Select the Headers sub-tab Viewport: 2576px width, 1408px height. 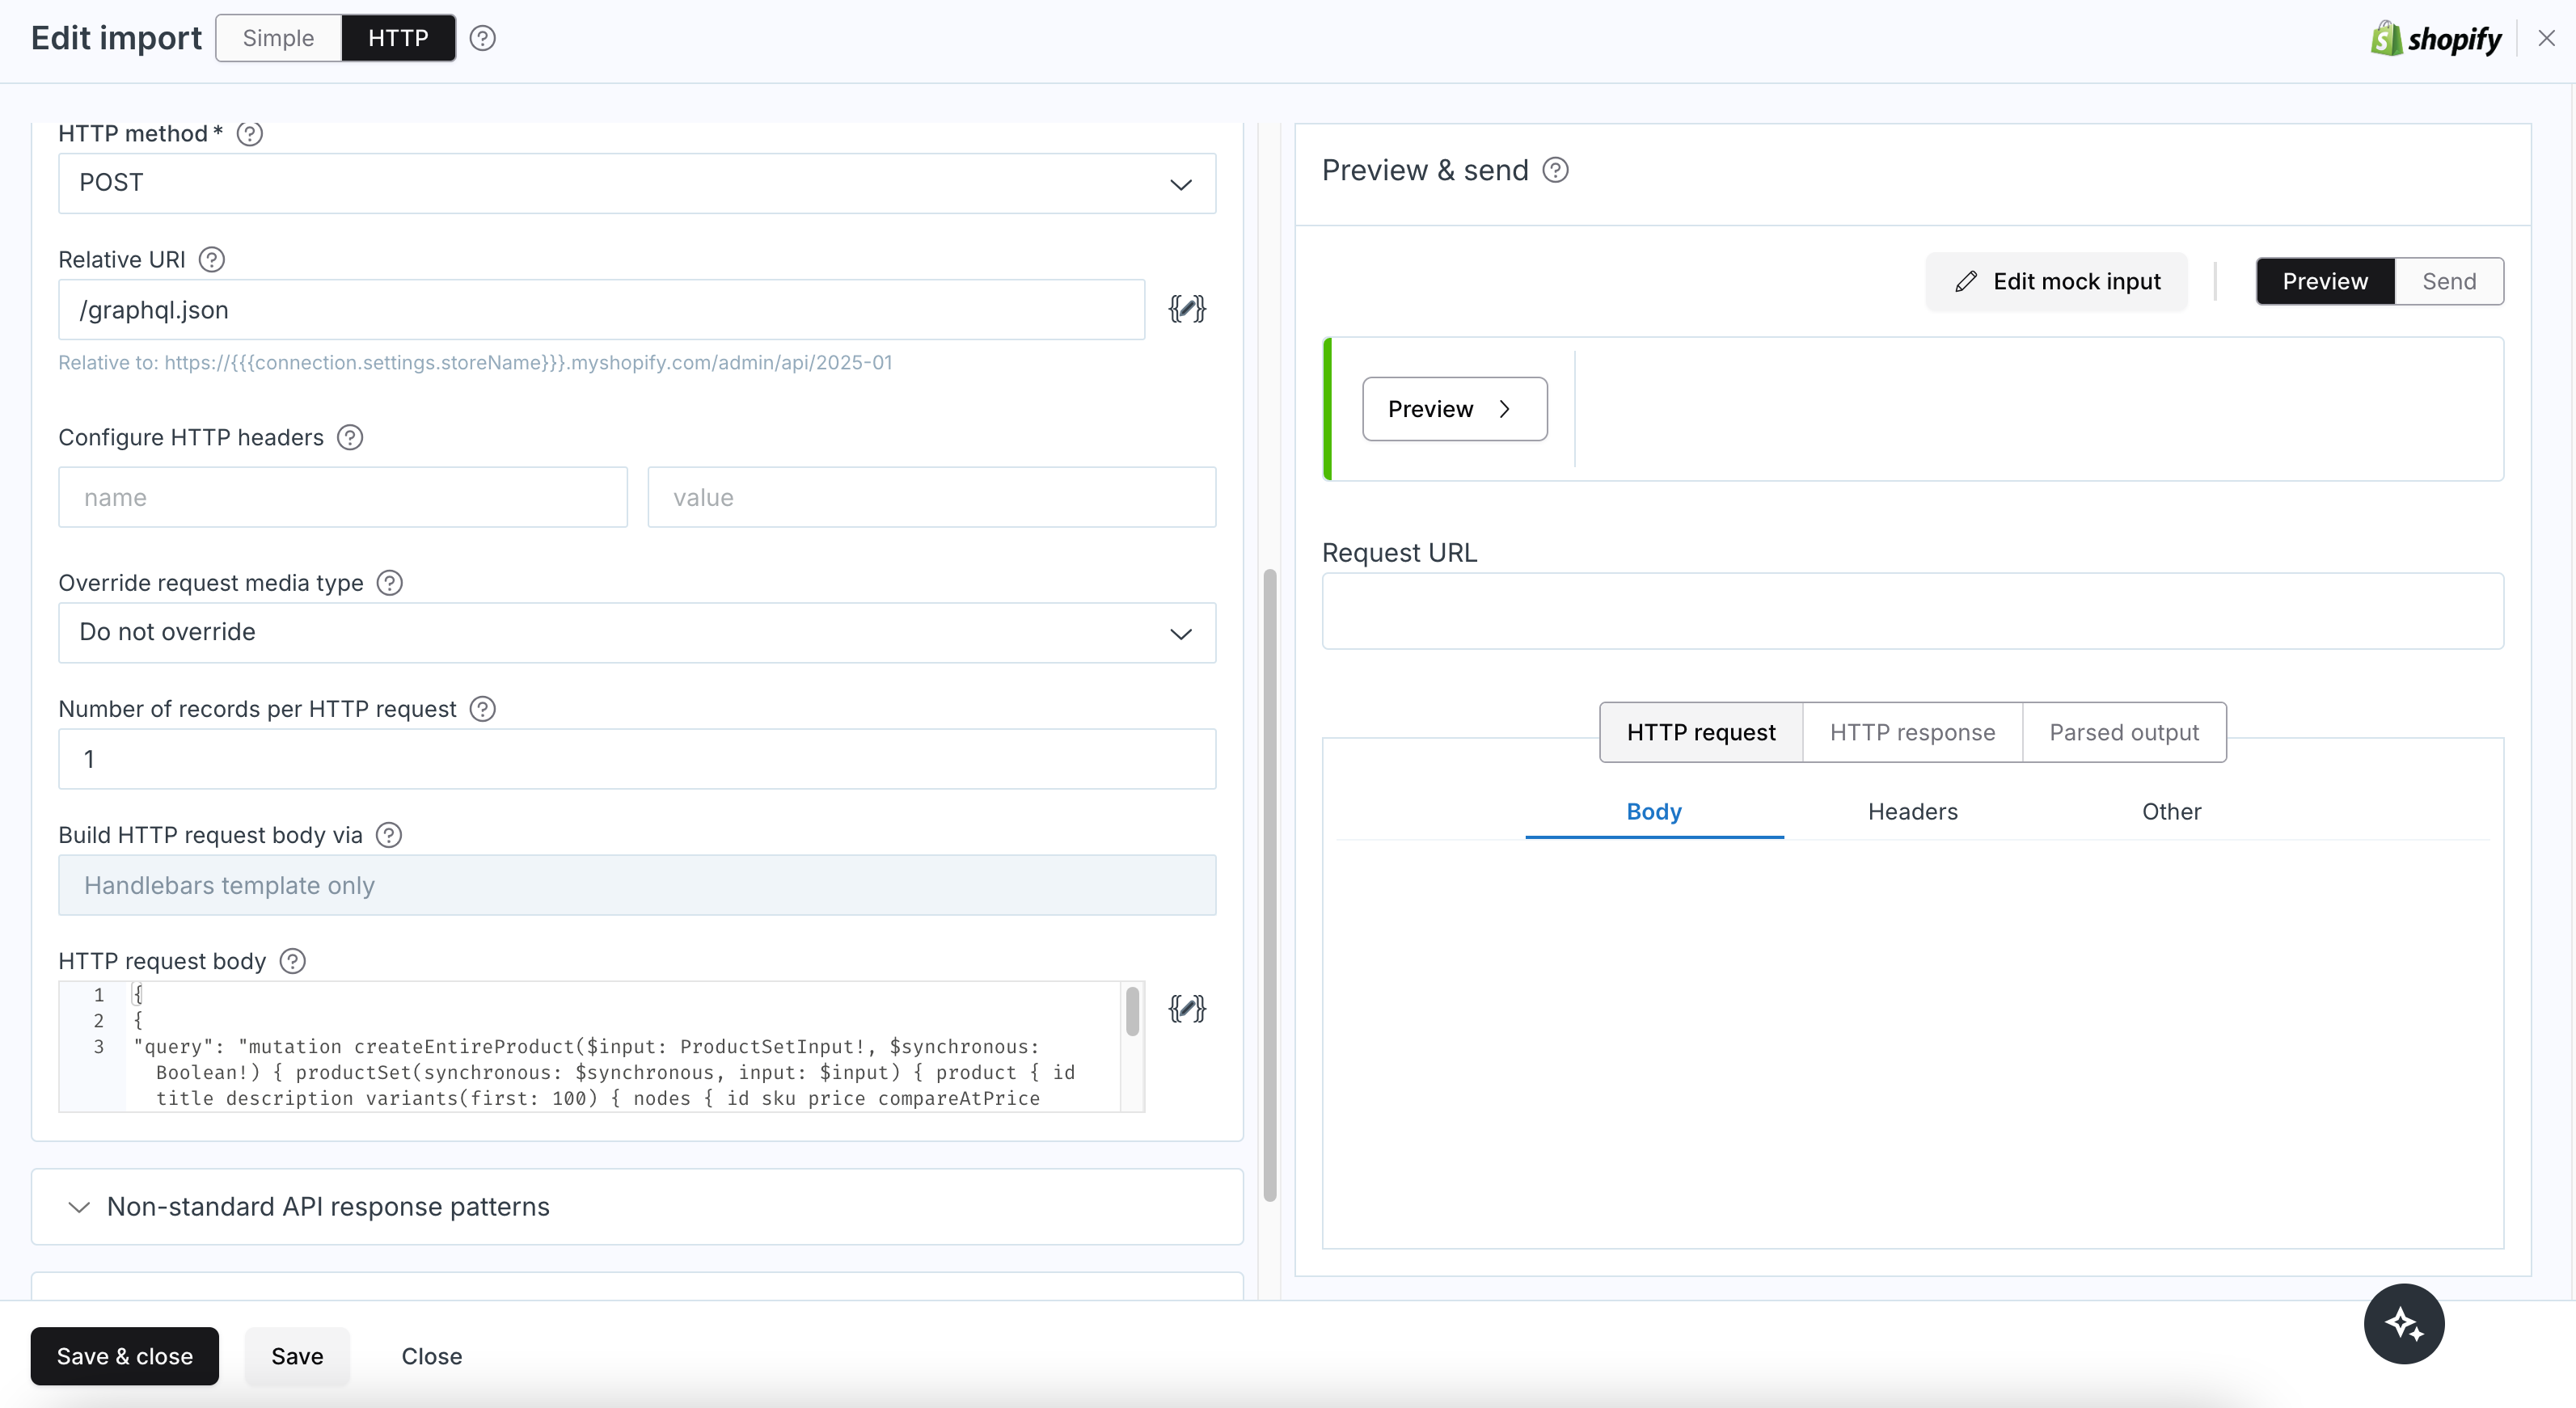(x=1912, y=811)
